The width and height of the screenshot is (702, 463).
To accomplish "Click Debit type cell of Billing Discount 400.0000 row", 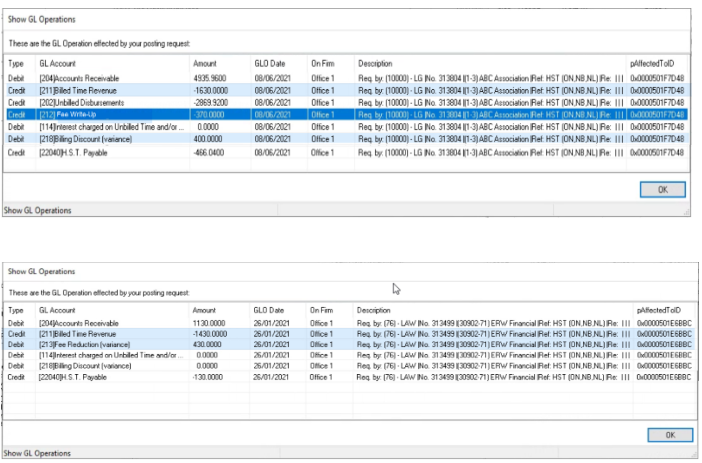I will point(16,139).
